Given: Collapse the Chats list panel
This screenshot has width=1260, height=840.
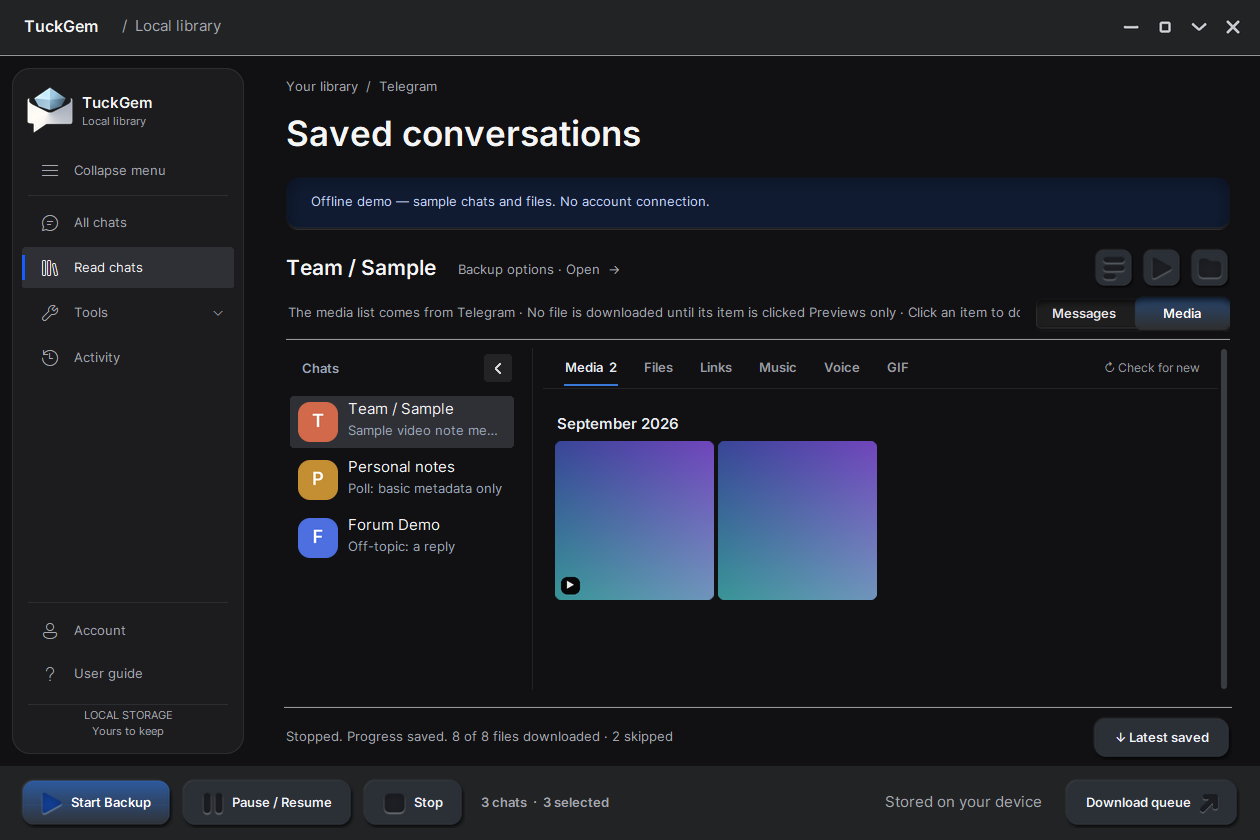Looking at the screenshot, I should click(498, 368).
